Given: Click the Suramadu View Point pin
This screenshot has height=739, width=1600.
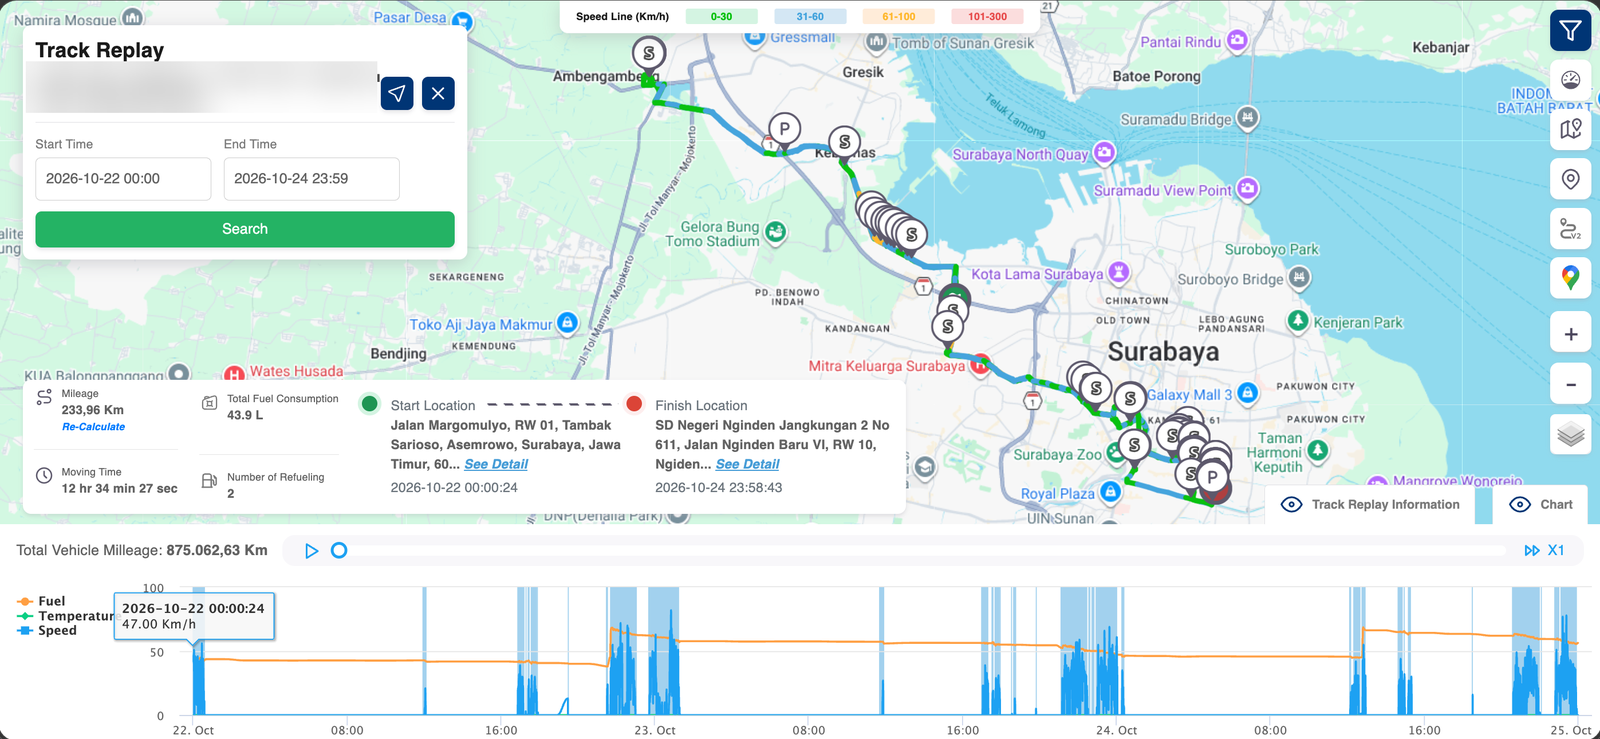Looking at the screenshot, I should pyautogui.click(x=1247, y=189).
